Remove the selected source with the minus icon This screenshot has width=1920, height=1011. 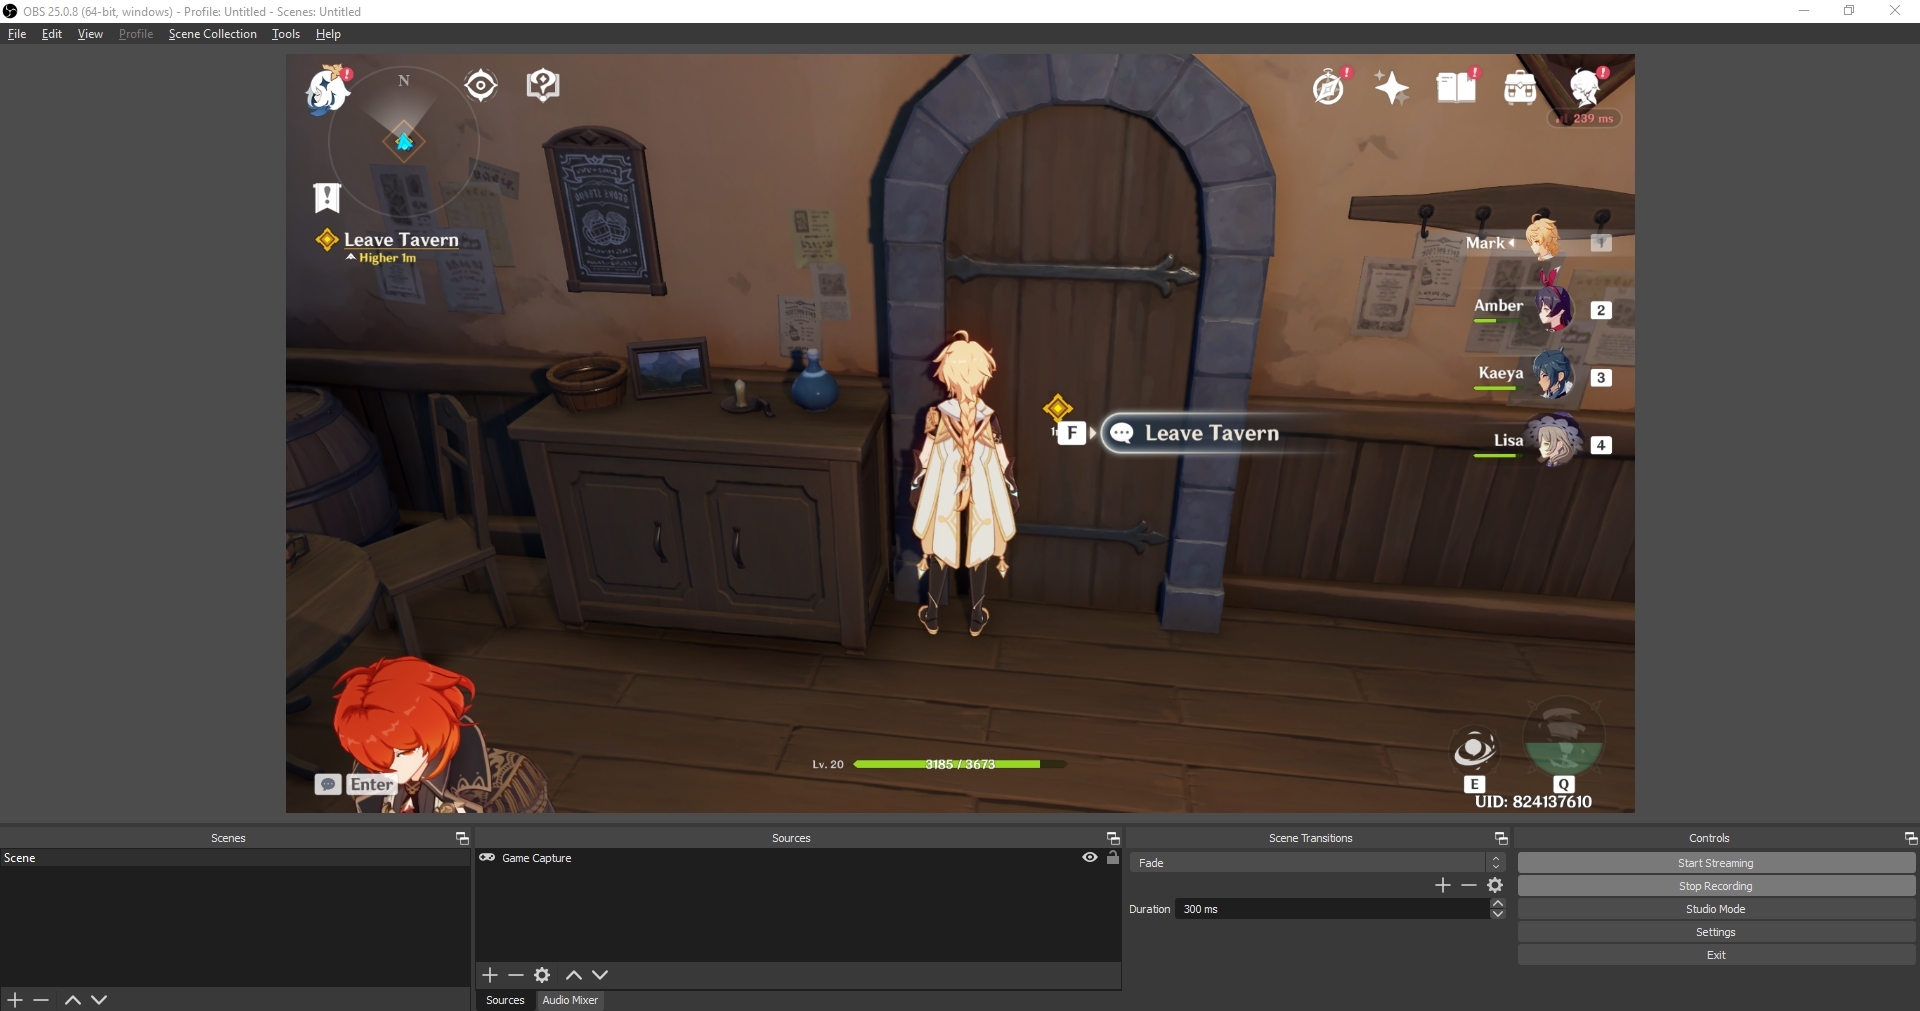point(516,975)
